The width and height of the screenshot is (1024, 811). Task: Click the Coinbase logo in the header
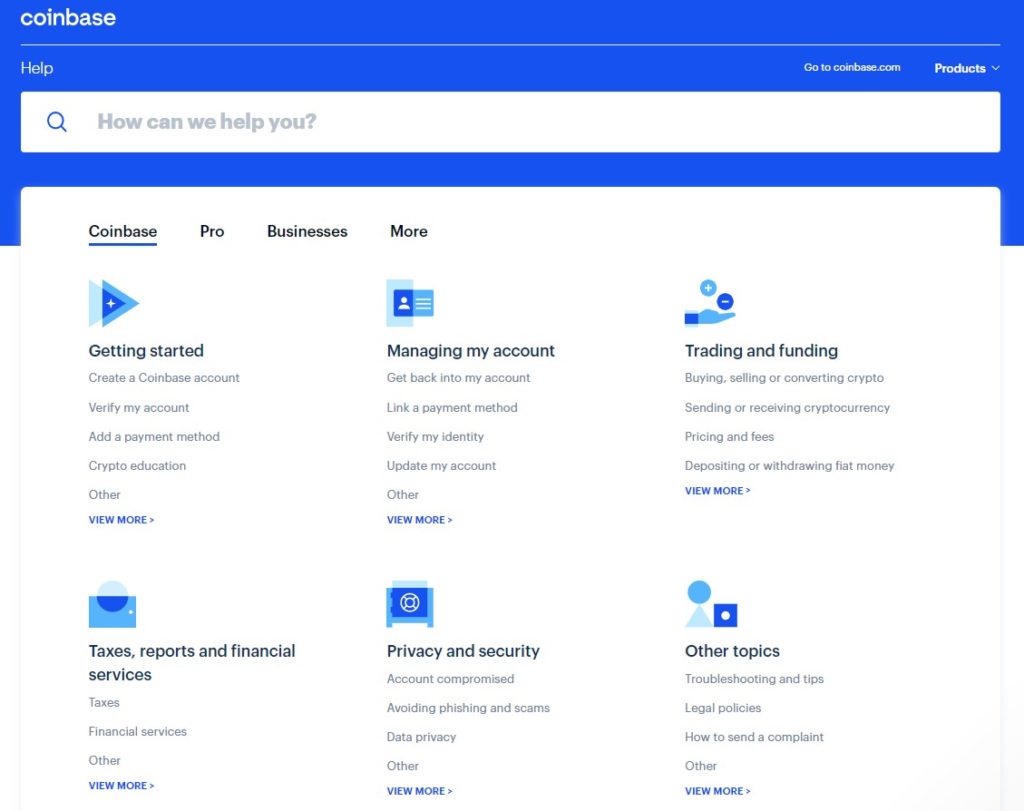pyautogui.click(x=68, y=17)
